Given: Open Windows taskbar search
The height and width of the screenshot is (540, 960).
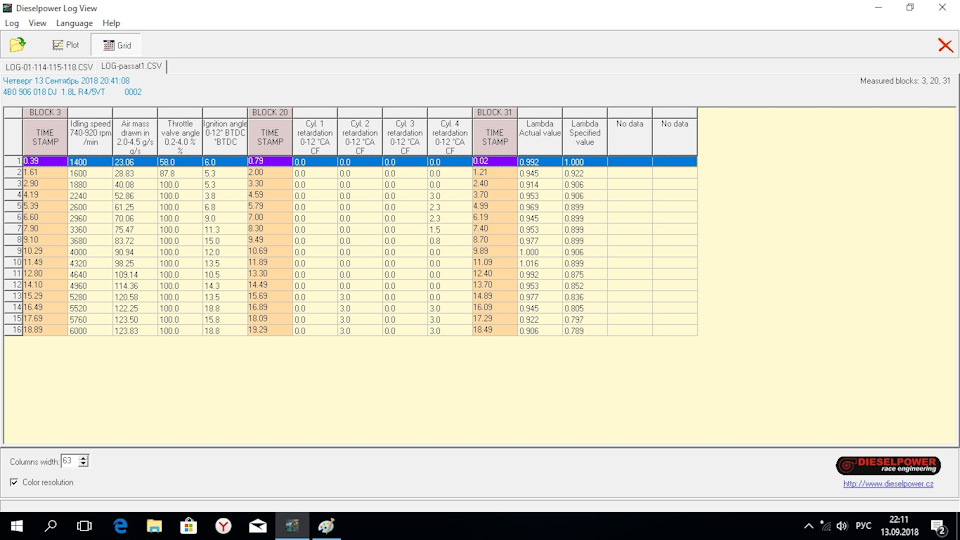Looking at the screenshot, I should [51, 526].
